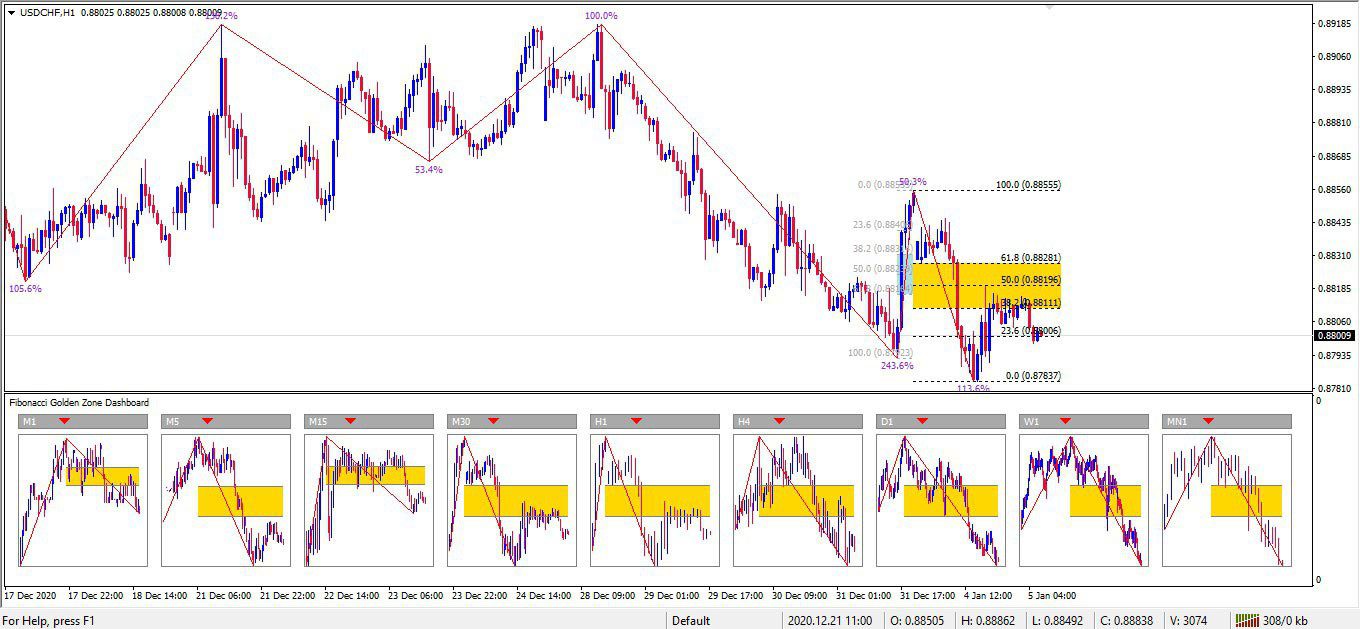Click the M30 golden zone chart
The image size is (1360, 629).
coord(511,500)
